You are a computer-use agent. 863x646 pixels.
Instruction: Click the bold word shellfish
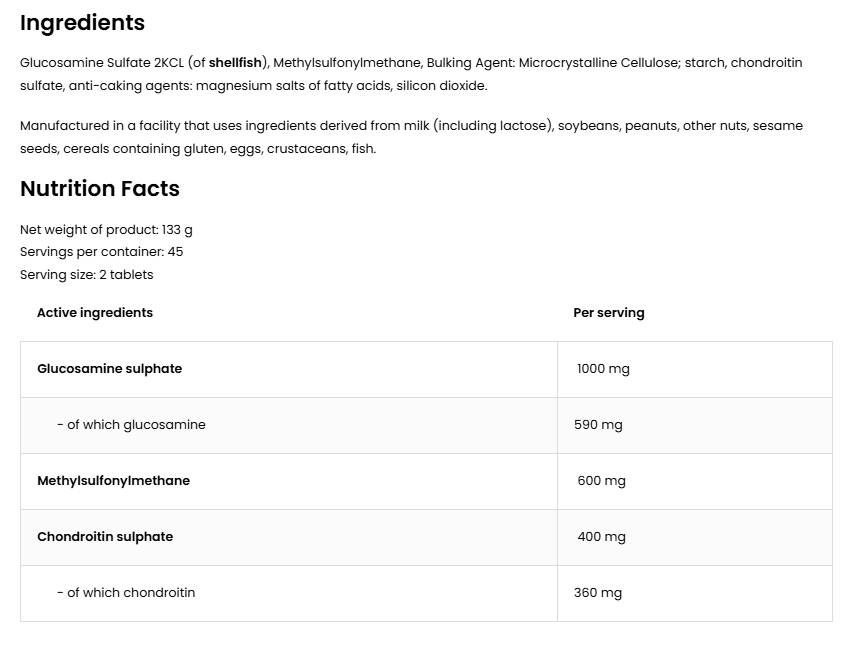(235, 63)
